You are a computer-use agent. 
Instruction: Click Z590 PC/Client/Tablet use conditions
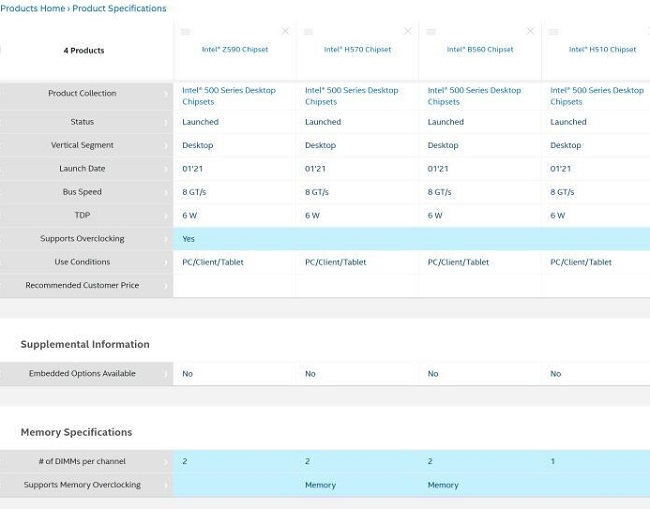click(x=213, y=262)
